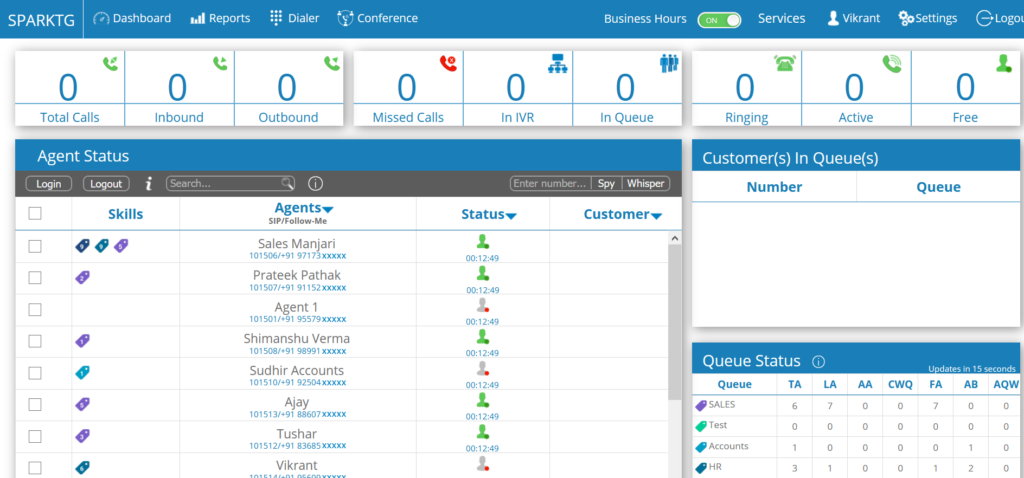Click the LA column header in Queue Status

pos(830,385)
